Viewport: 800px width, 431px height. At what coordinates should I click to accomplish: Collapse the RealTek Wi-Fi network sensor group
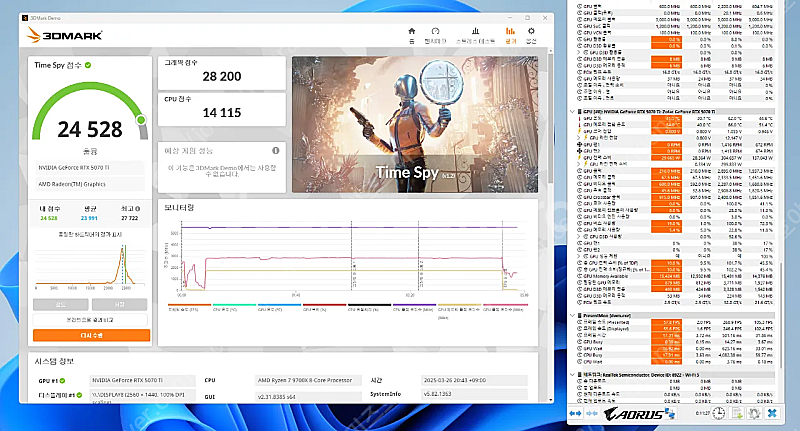point(571,373)
